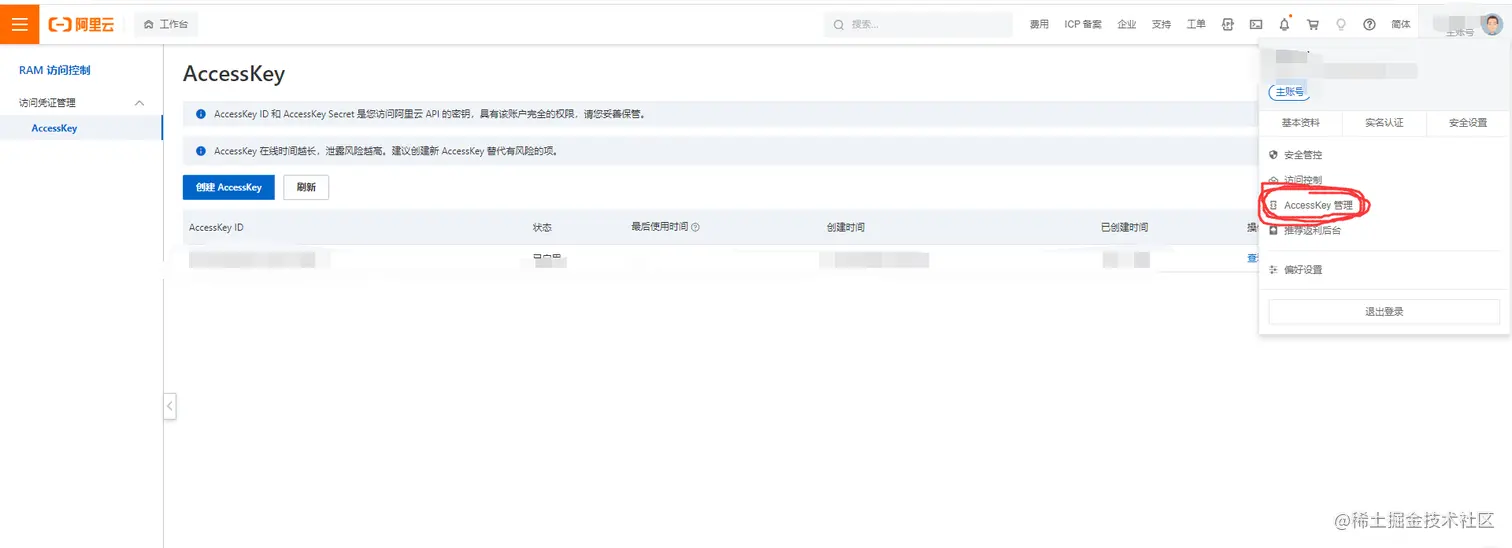
Task: Click the 刷新 refresh button
Action: click(306, 187)
